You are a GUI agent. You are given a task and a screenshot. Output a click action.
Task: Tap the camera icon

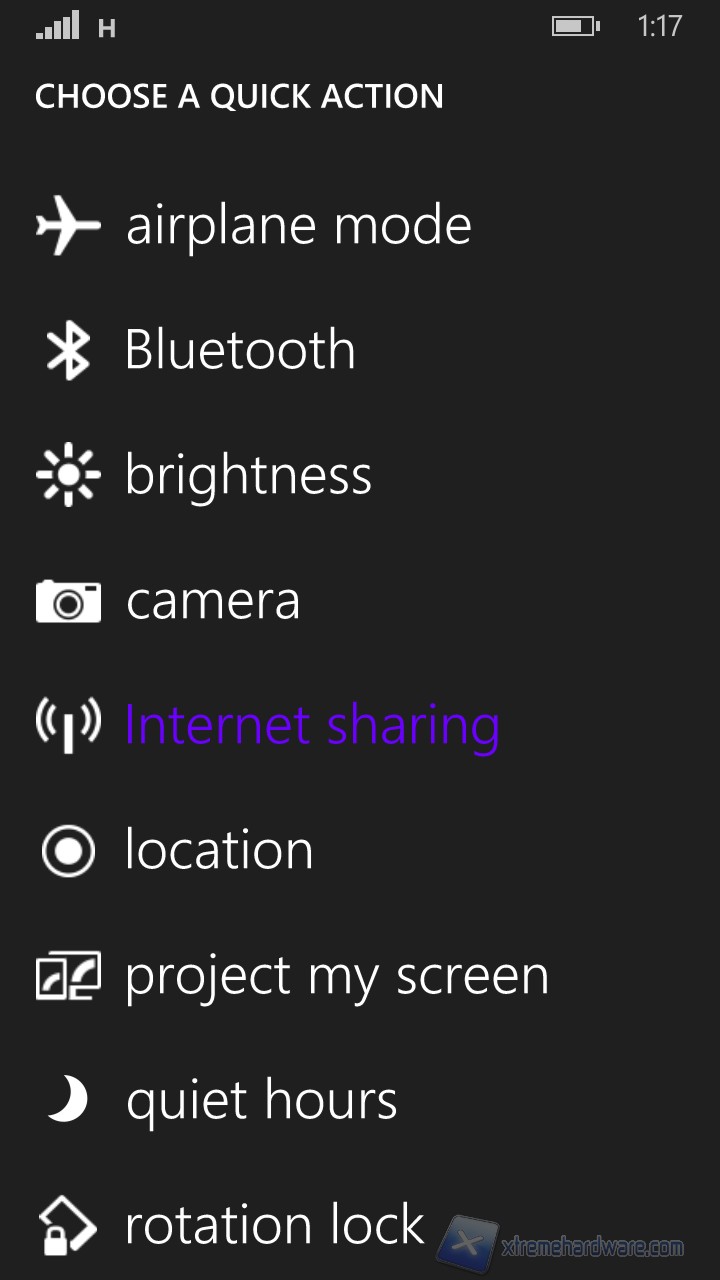point(68,601)
